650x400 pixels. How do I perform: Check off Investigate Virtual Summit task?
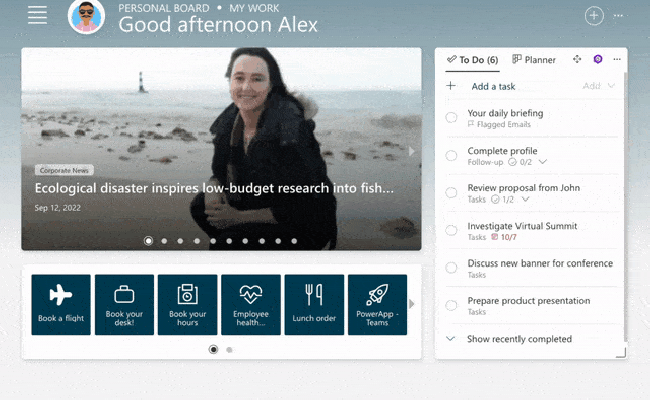click(451, 230)
